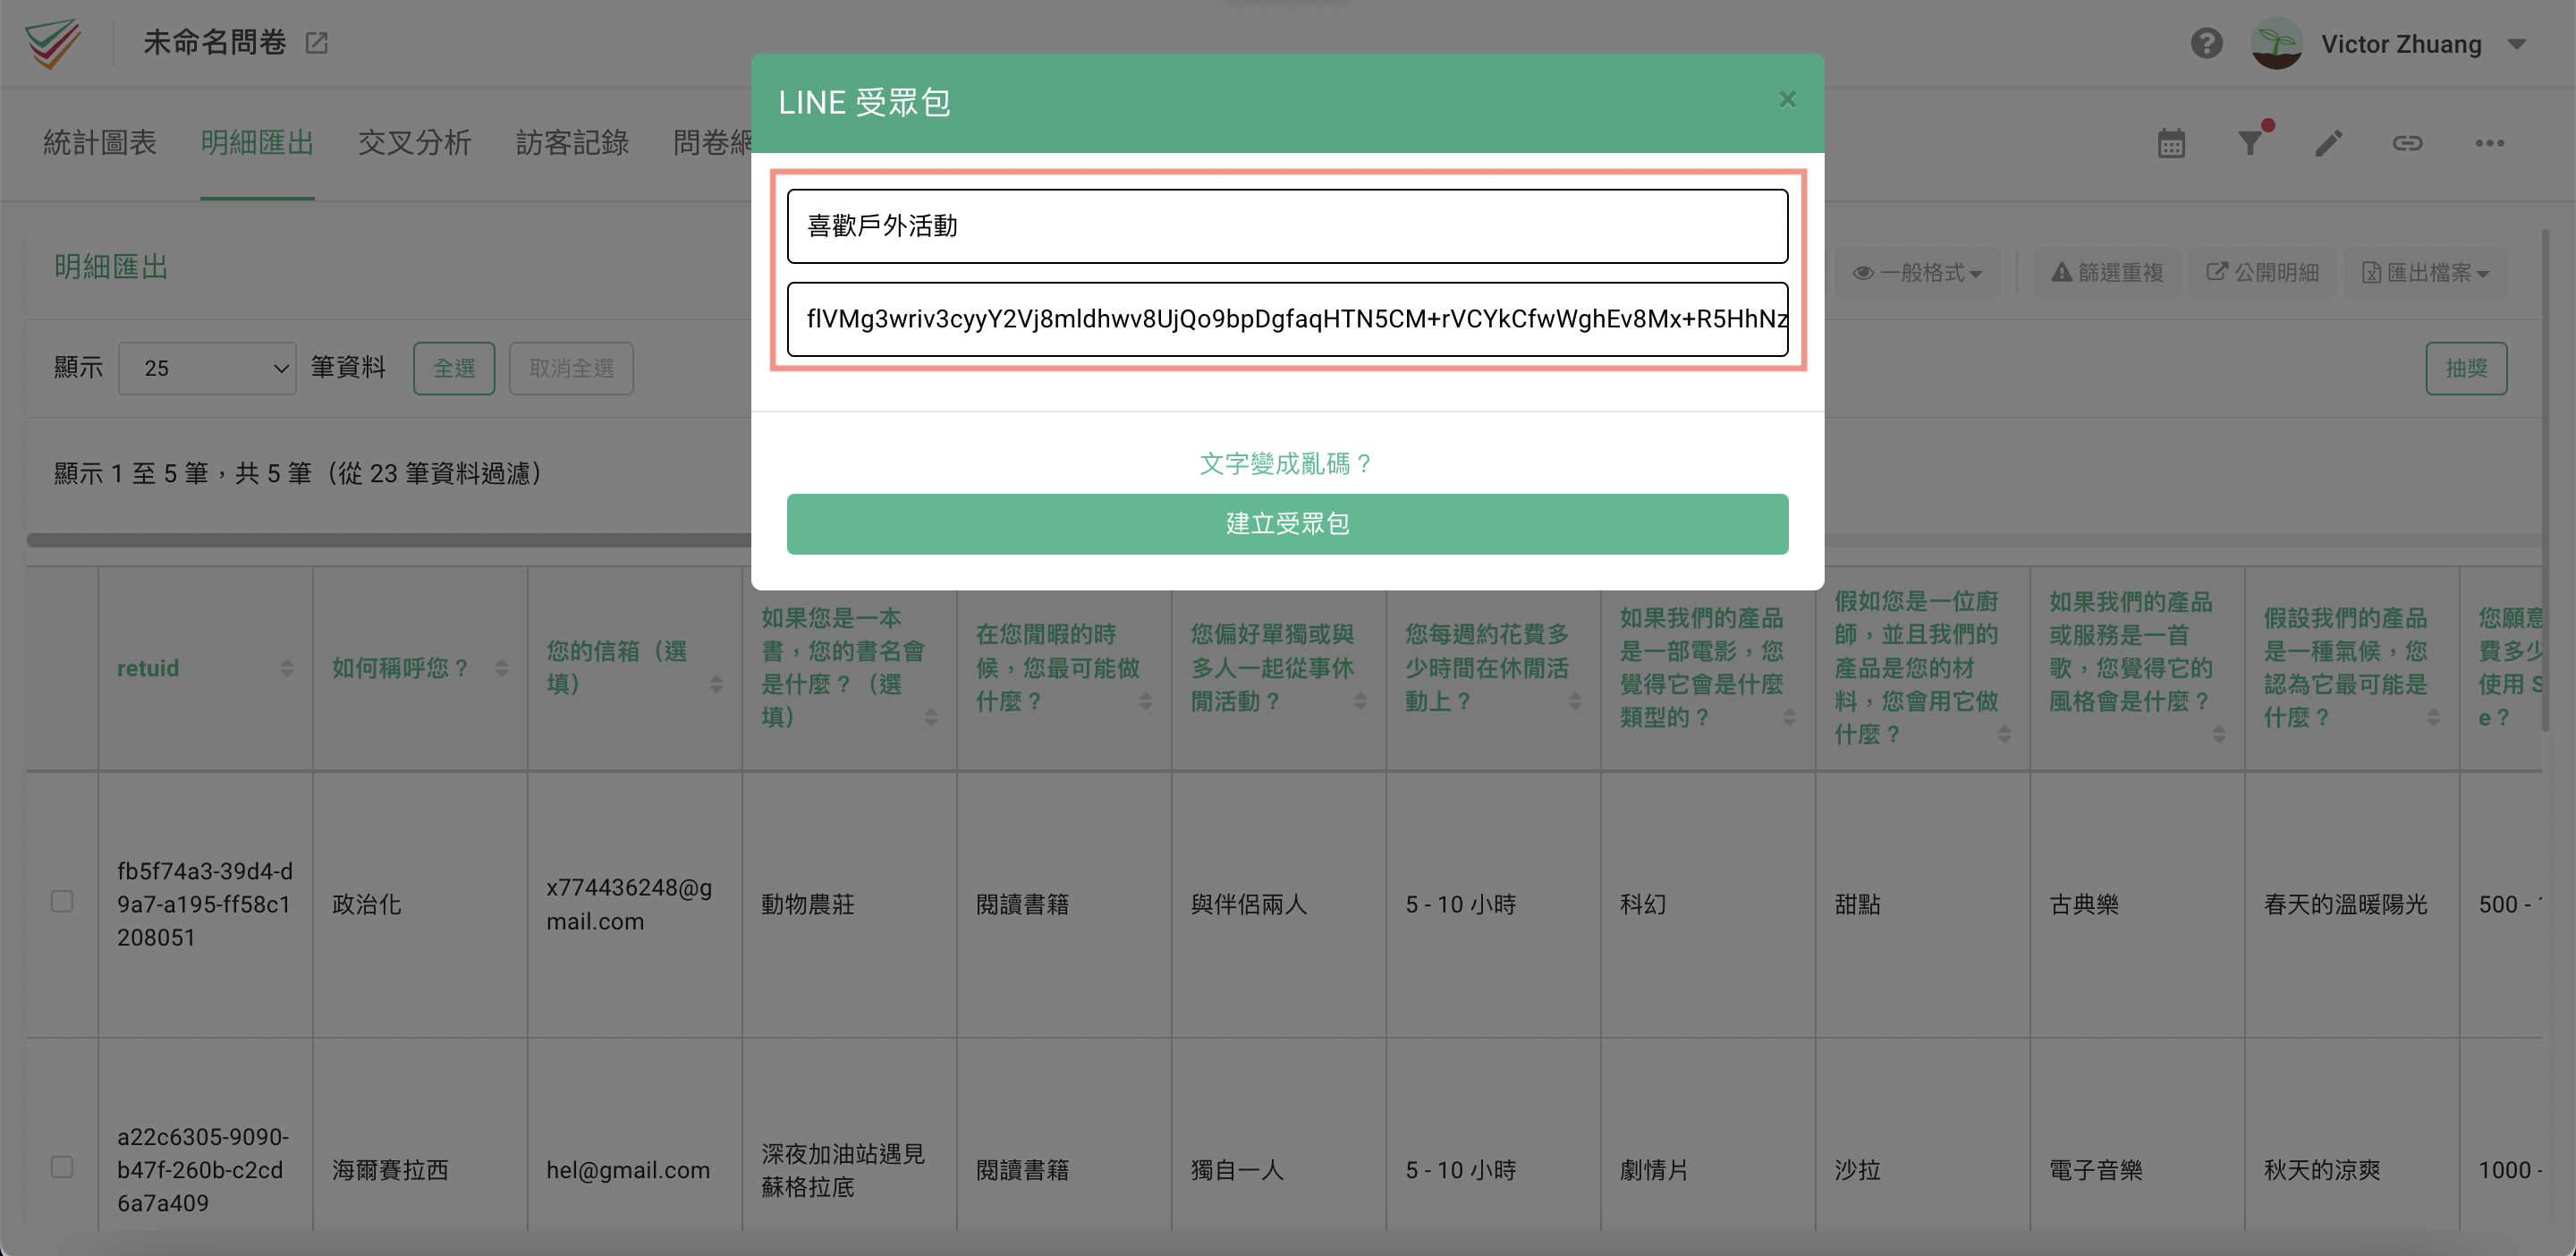The image size is (2576, 1256).
Task: Open the 一般格式 view dropdown
Action: click(1917, 272)
